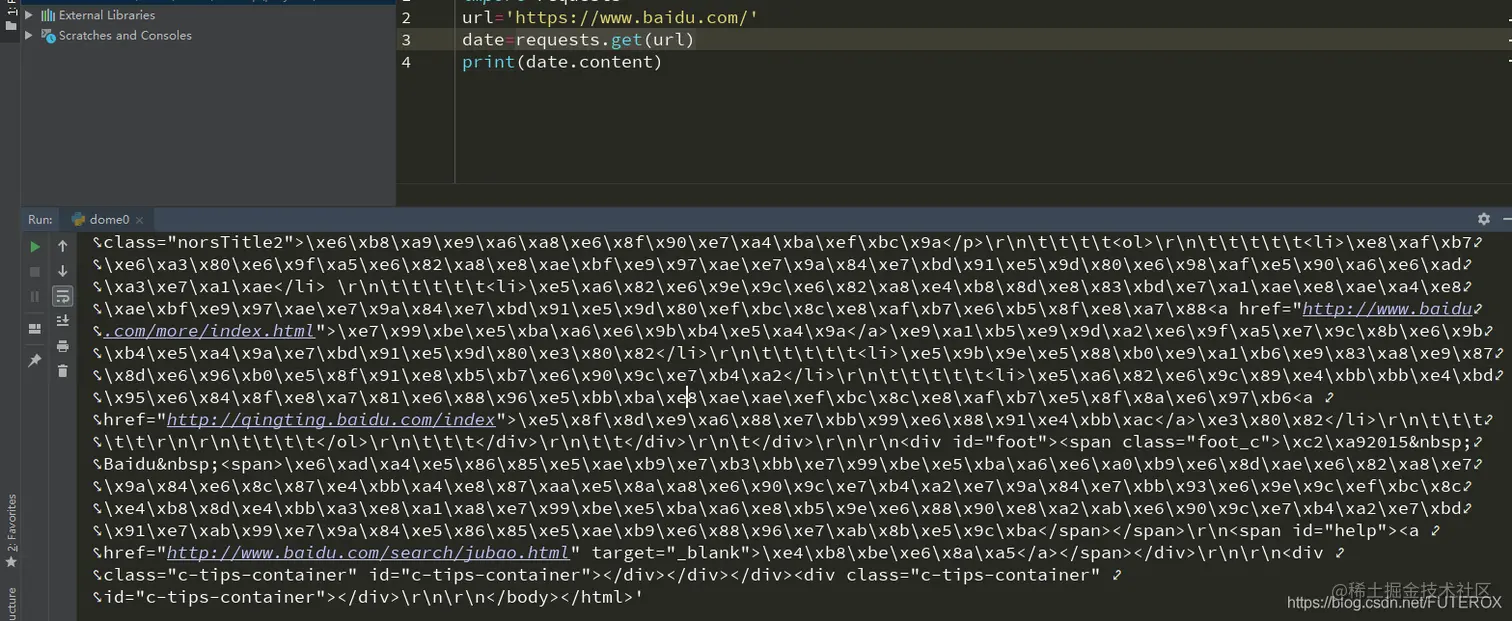Viewport: 1512px width, 621px height.
Task: Expand the Scratches and Consoles node
Action: (29, 35)
